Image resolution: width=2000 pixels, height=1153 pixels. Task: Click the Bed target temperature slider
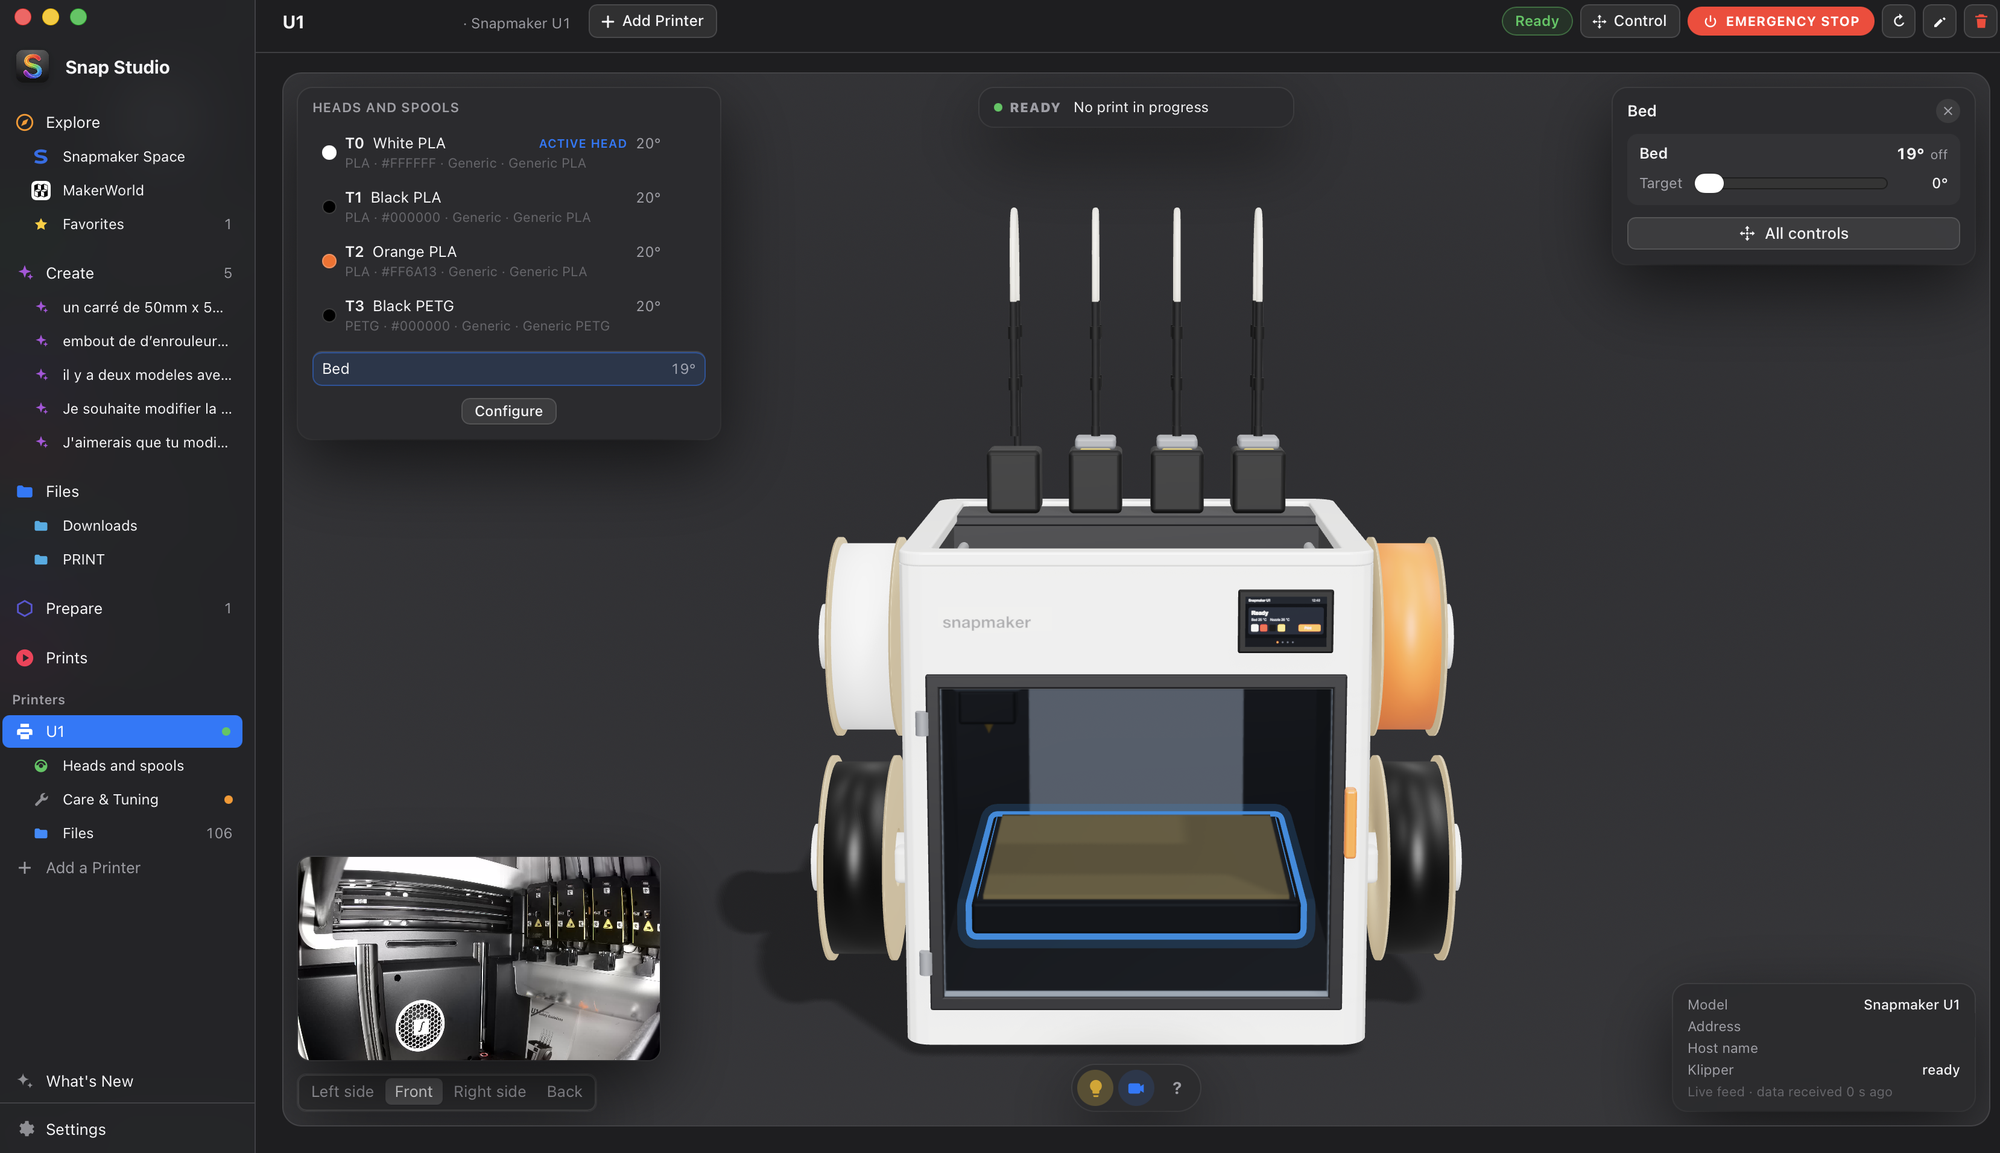pyautogui.click(x=1791, y=183)
